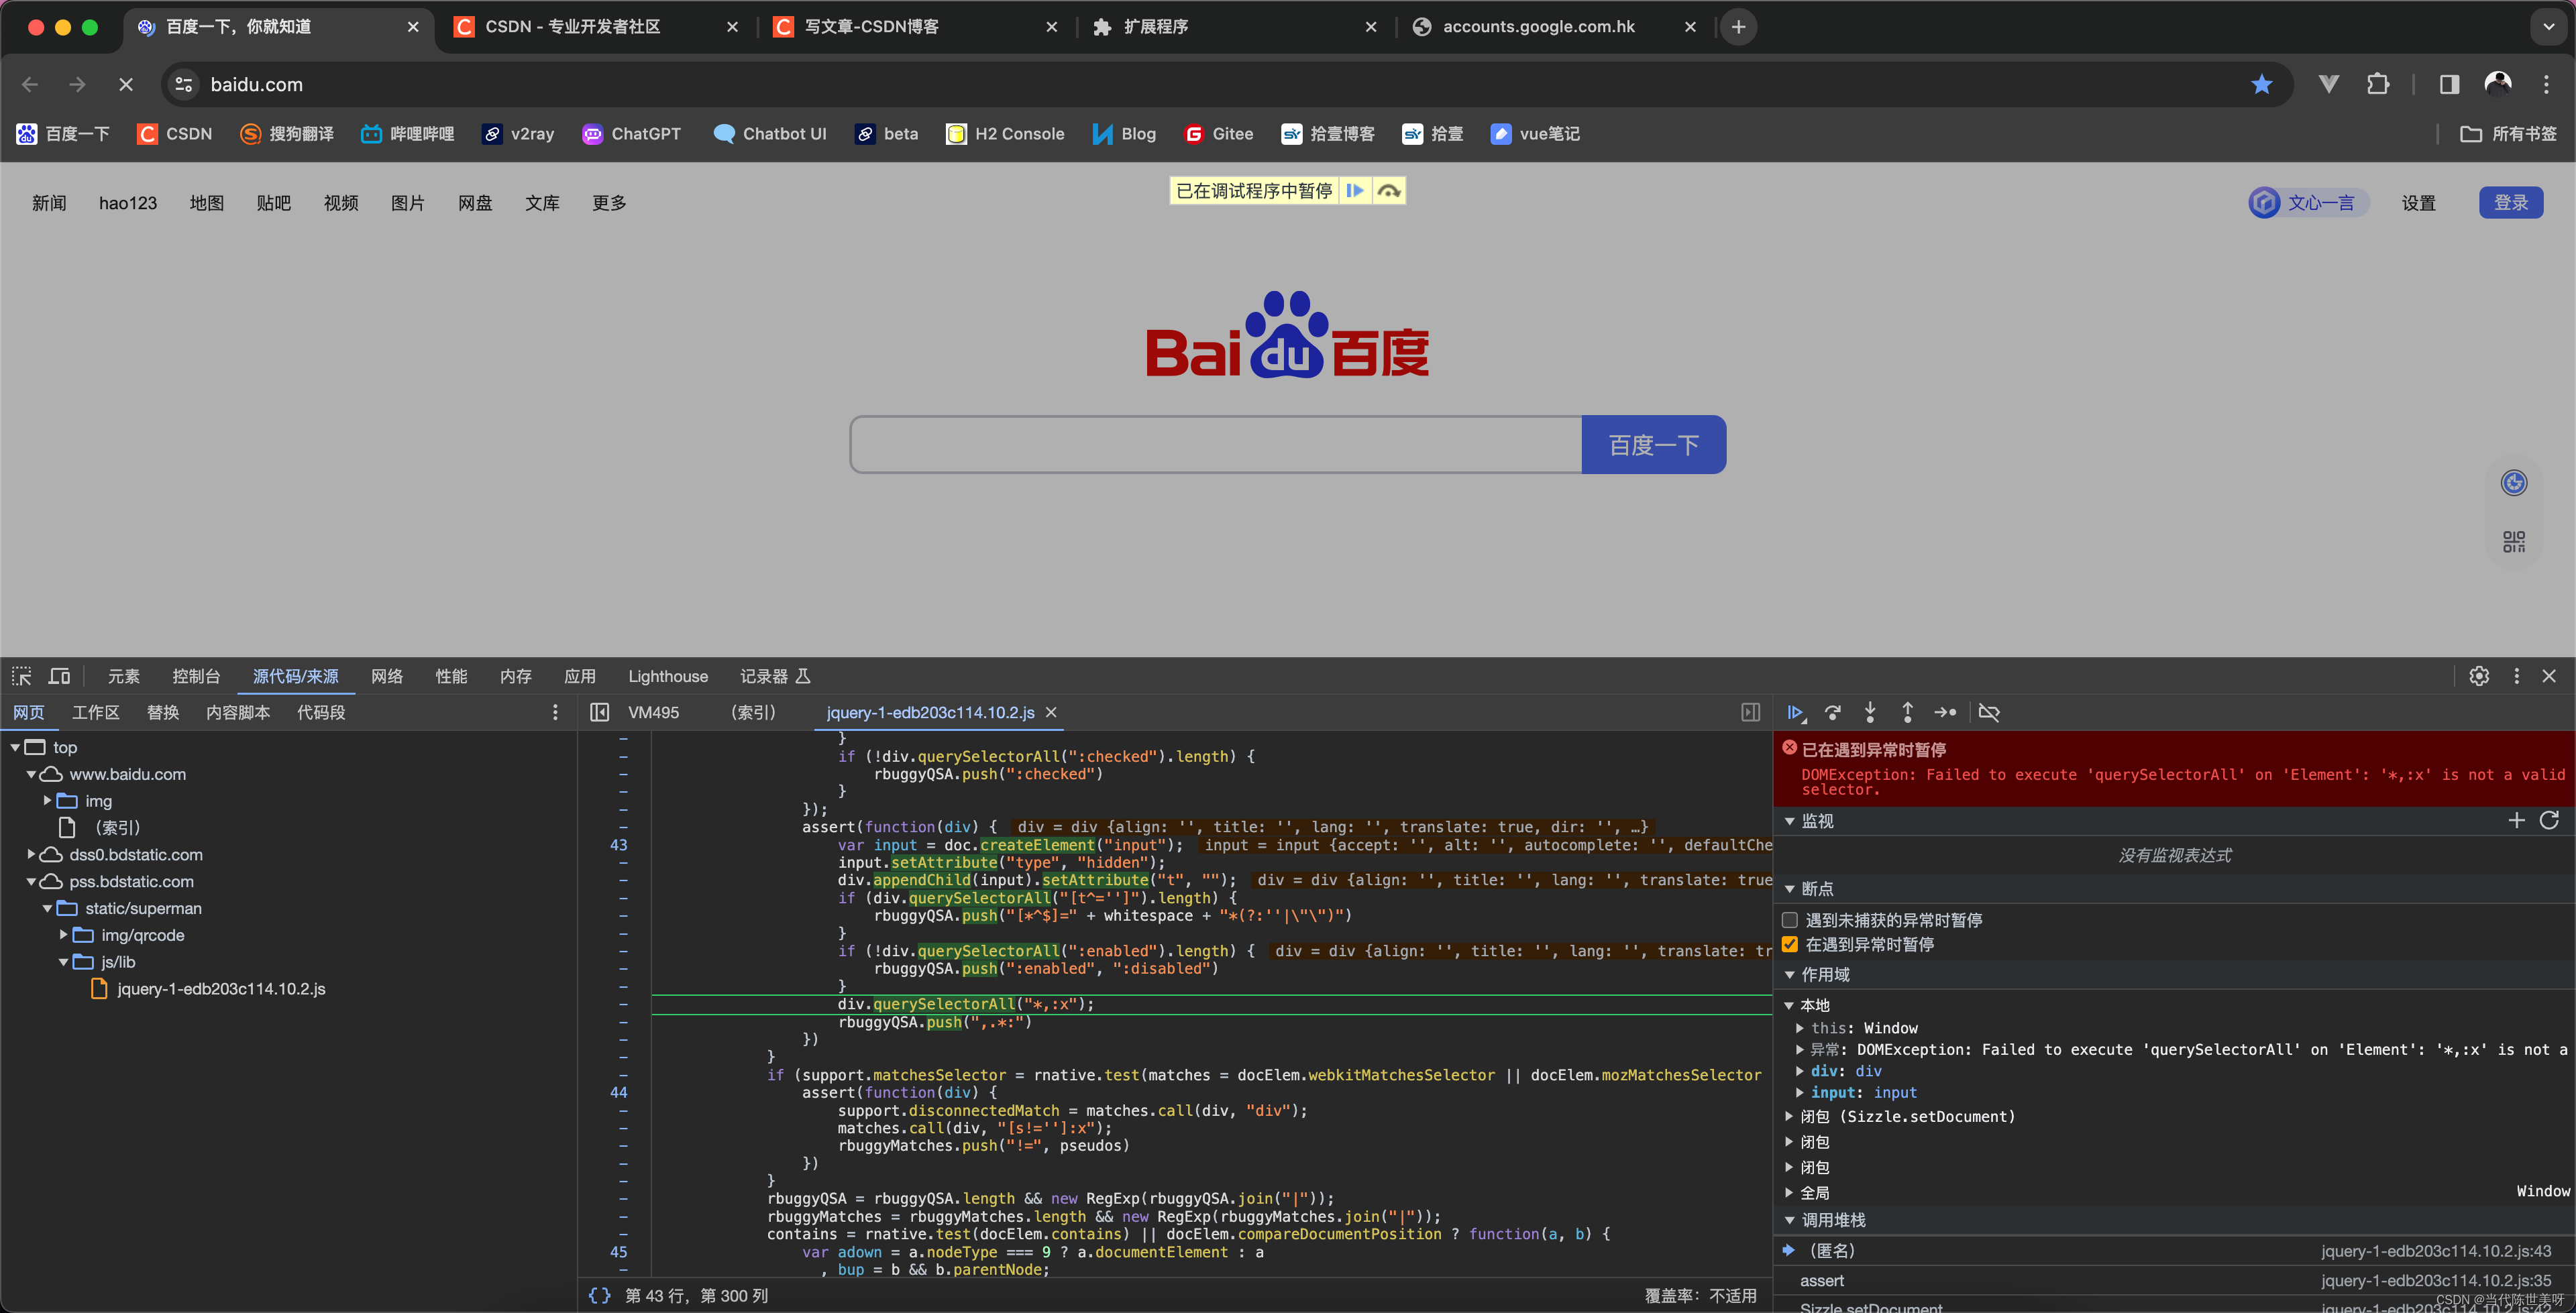Close the jquery-1-edb203c114.10.2.js editor tab
The image size is (2576, 1313).
point(1051,712)
